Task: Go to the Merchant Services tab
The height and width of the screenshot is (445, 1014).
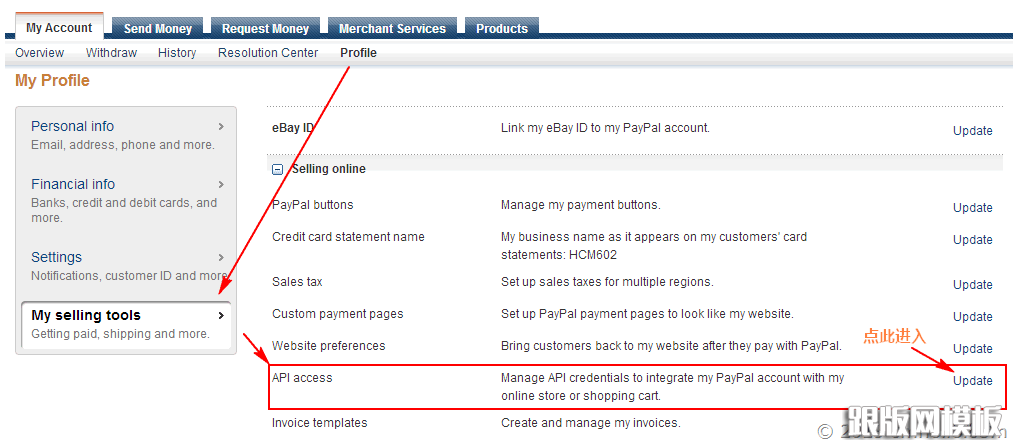Action: click(x=392, y=28)
